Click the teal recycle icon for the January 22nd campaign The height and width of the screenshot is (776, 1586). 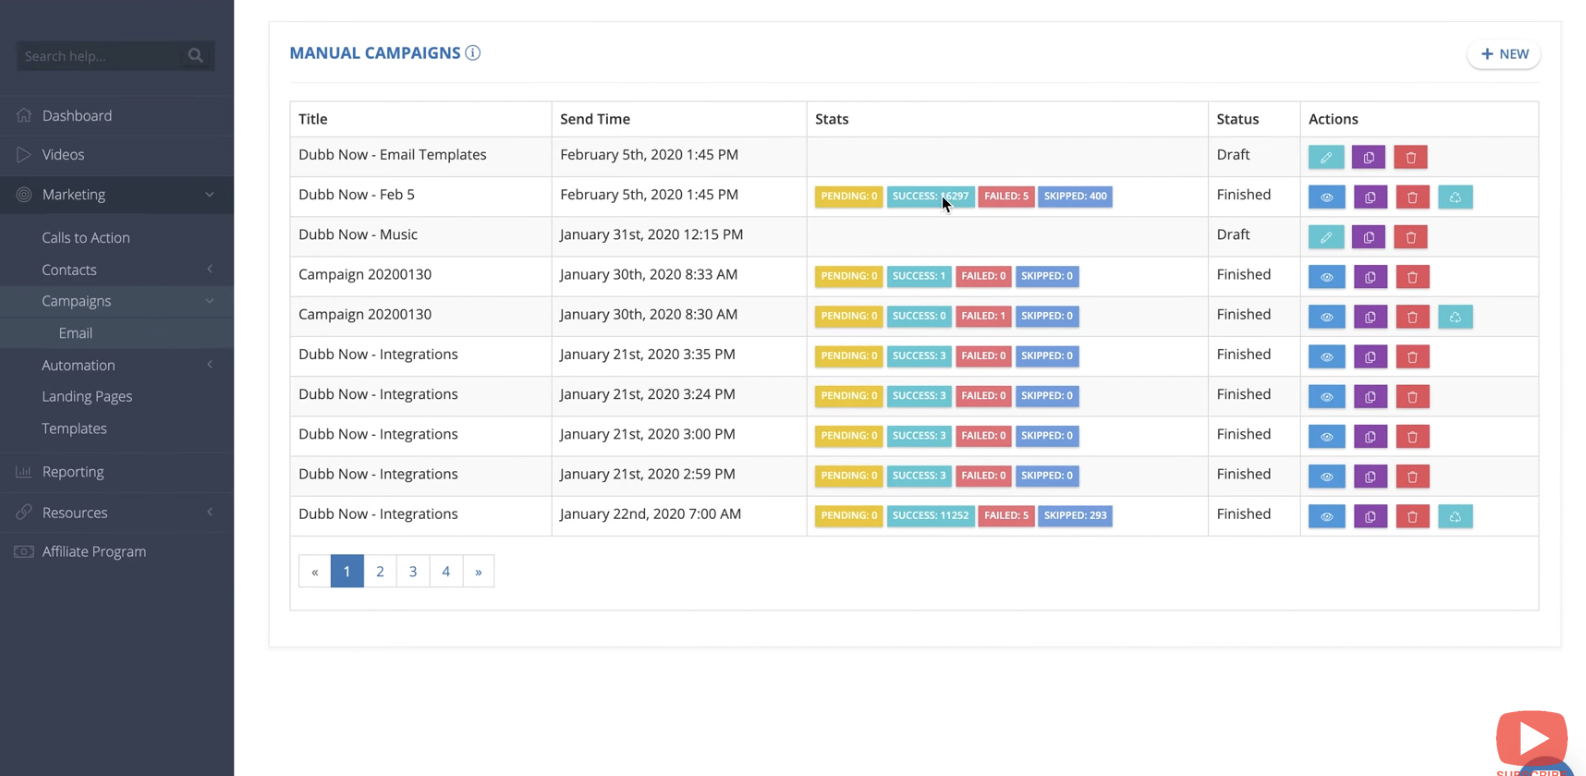(1455, 517)
